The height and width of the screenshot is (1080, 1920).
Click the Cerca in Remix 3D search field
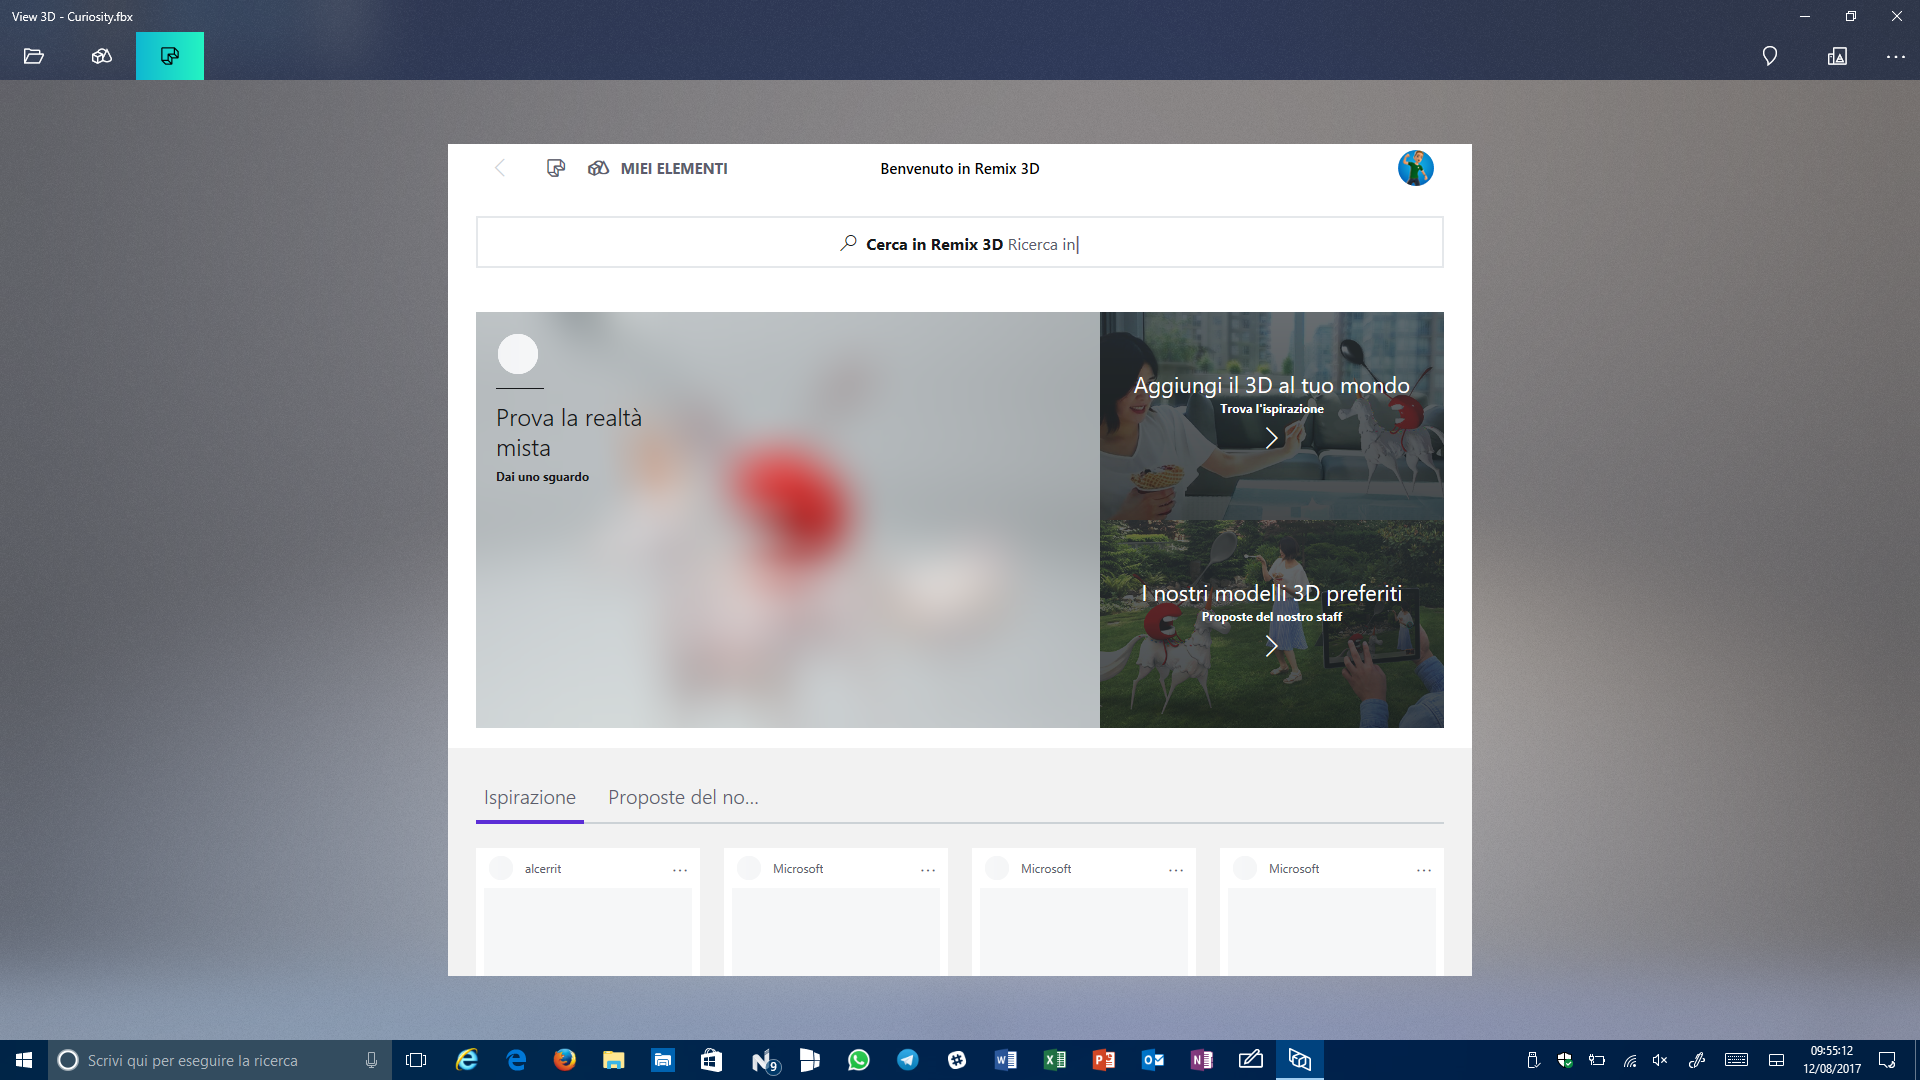pyautogui.click(x=960, y=243)
